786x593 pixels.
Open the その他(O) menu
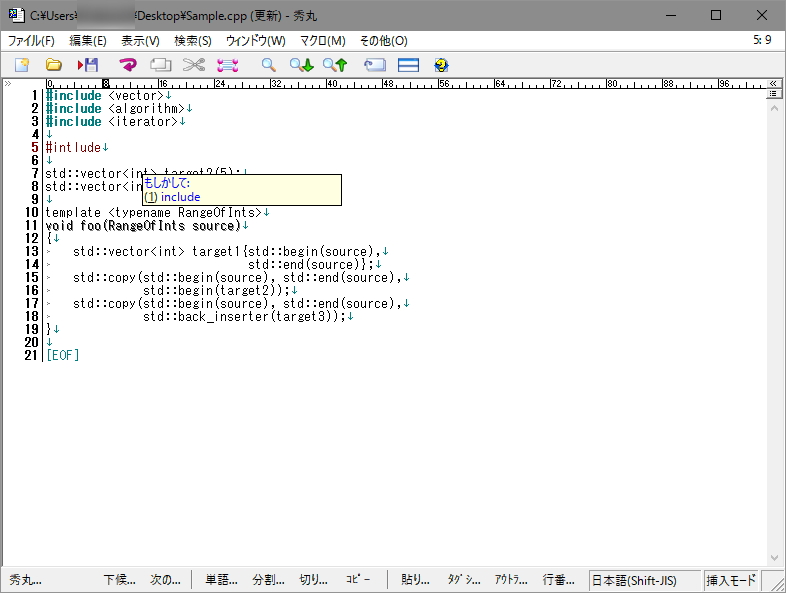(383, 41)
